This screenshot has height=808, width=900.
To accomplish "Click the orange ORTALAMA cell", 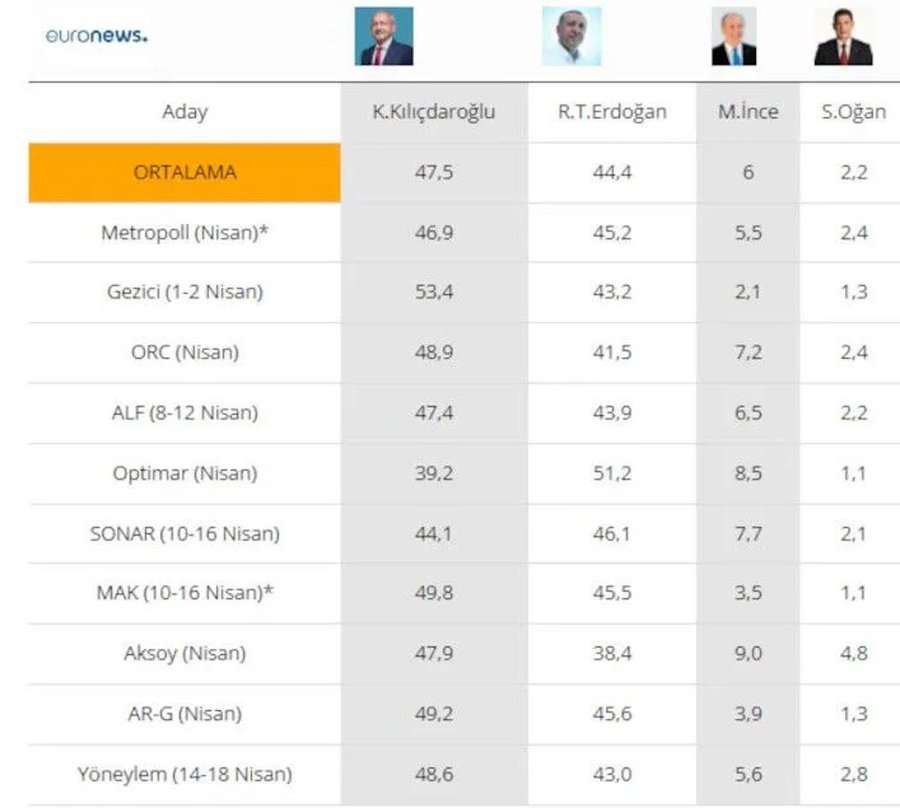I will 185,173.
